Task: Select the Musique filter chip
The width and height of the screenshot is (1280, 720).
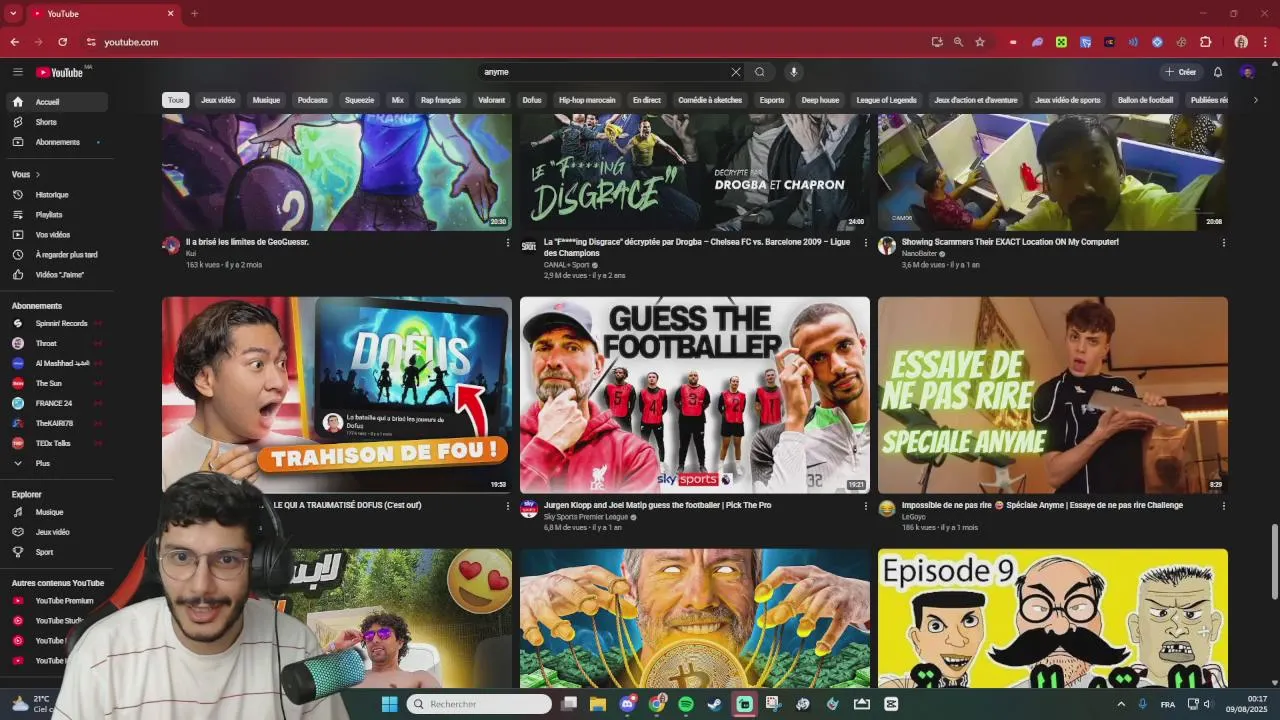Action: 266,100
